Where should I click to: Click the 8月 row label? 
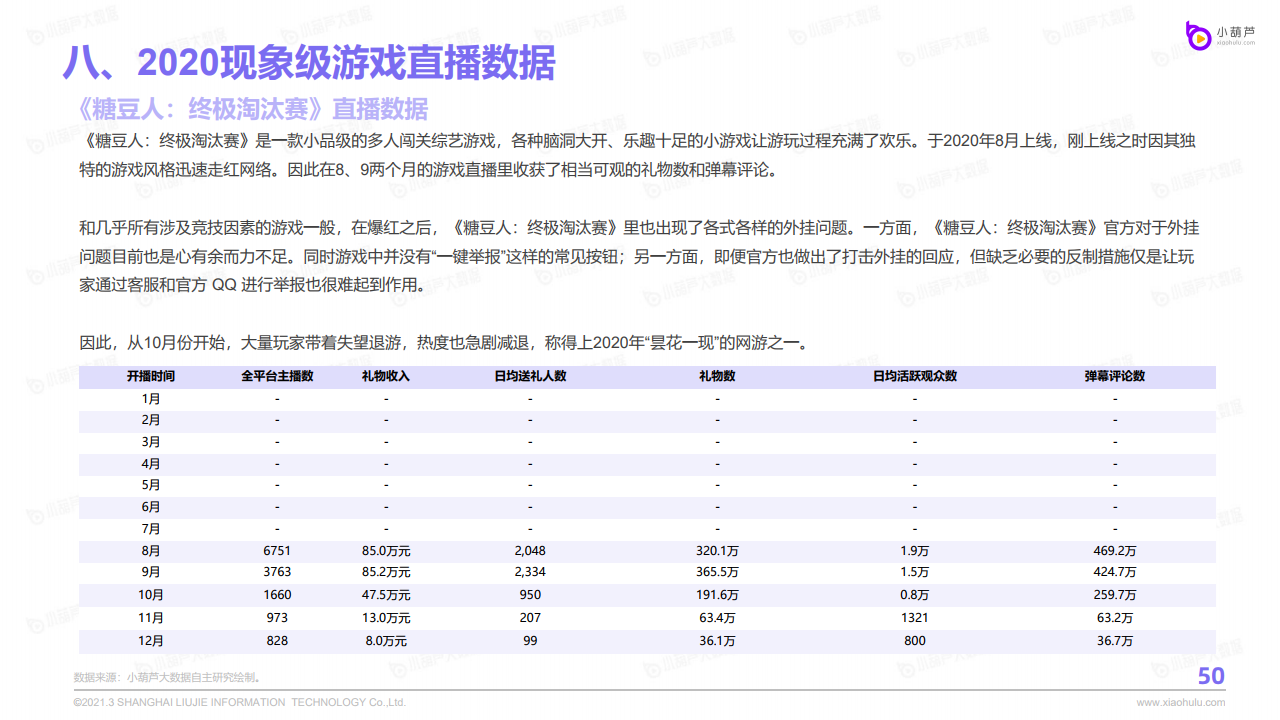[151, 551]
